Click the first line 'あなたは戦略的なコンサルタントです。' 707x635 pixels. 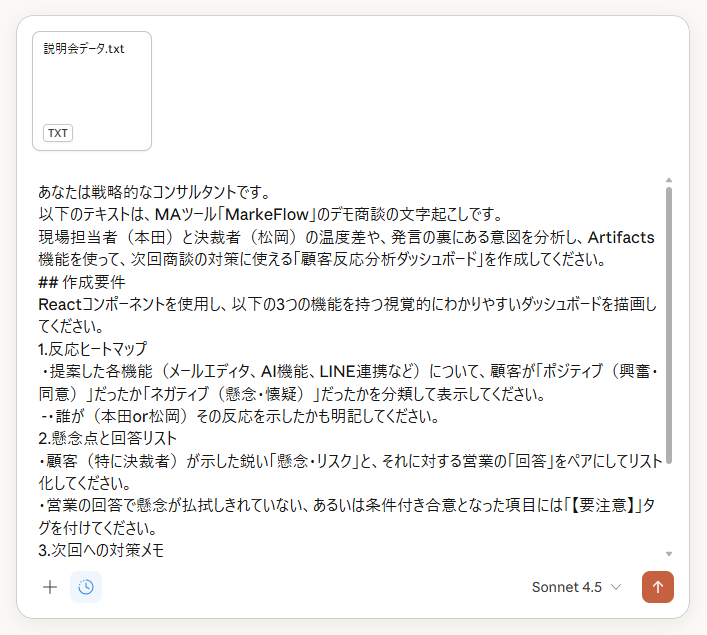point(154,193)
